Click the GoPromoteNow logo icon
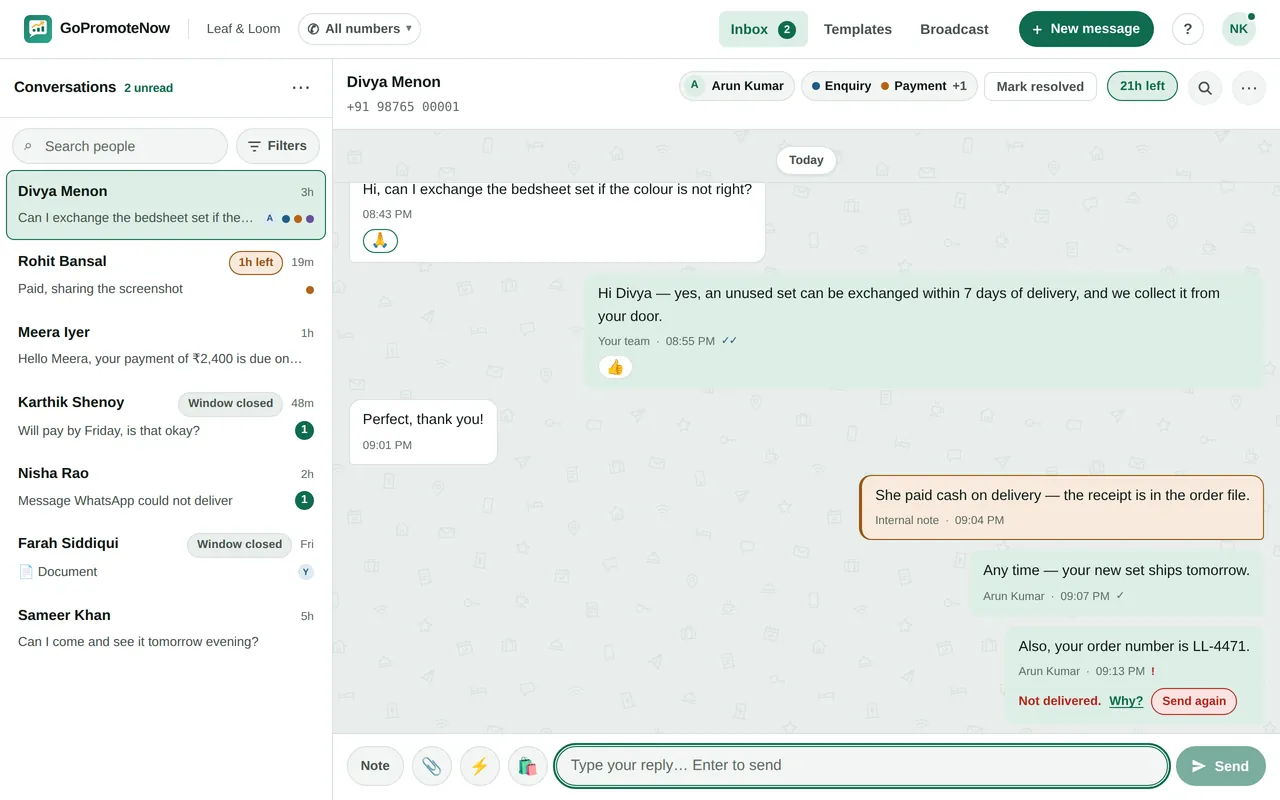Viewport: 1280px width, 800px height. (38, 29)
